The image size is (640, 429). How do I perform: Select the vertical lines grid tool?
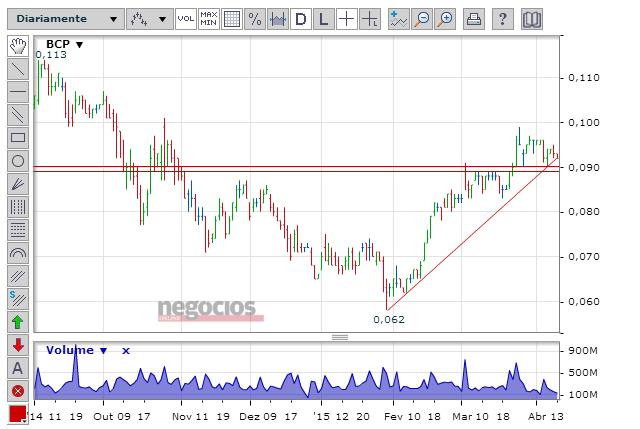pyautogui.click(x=18, y=207)
